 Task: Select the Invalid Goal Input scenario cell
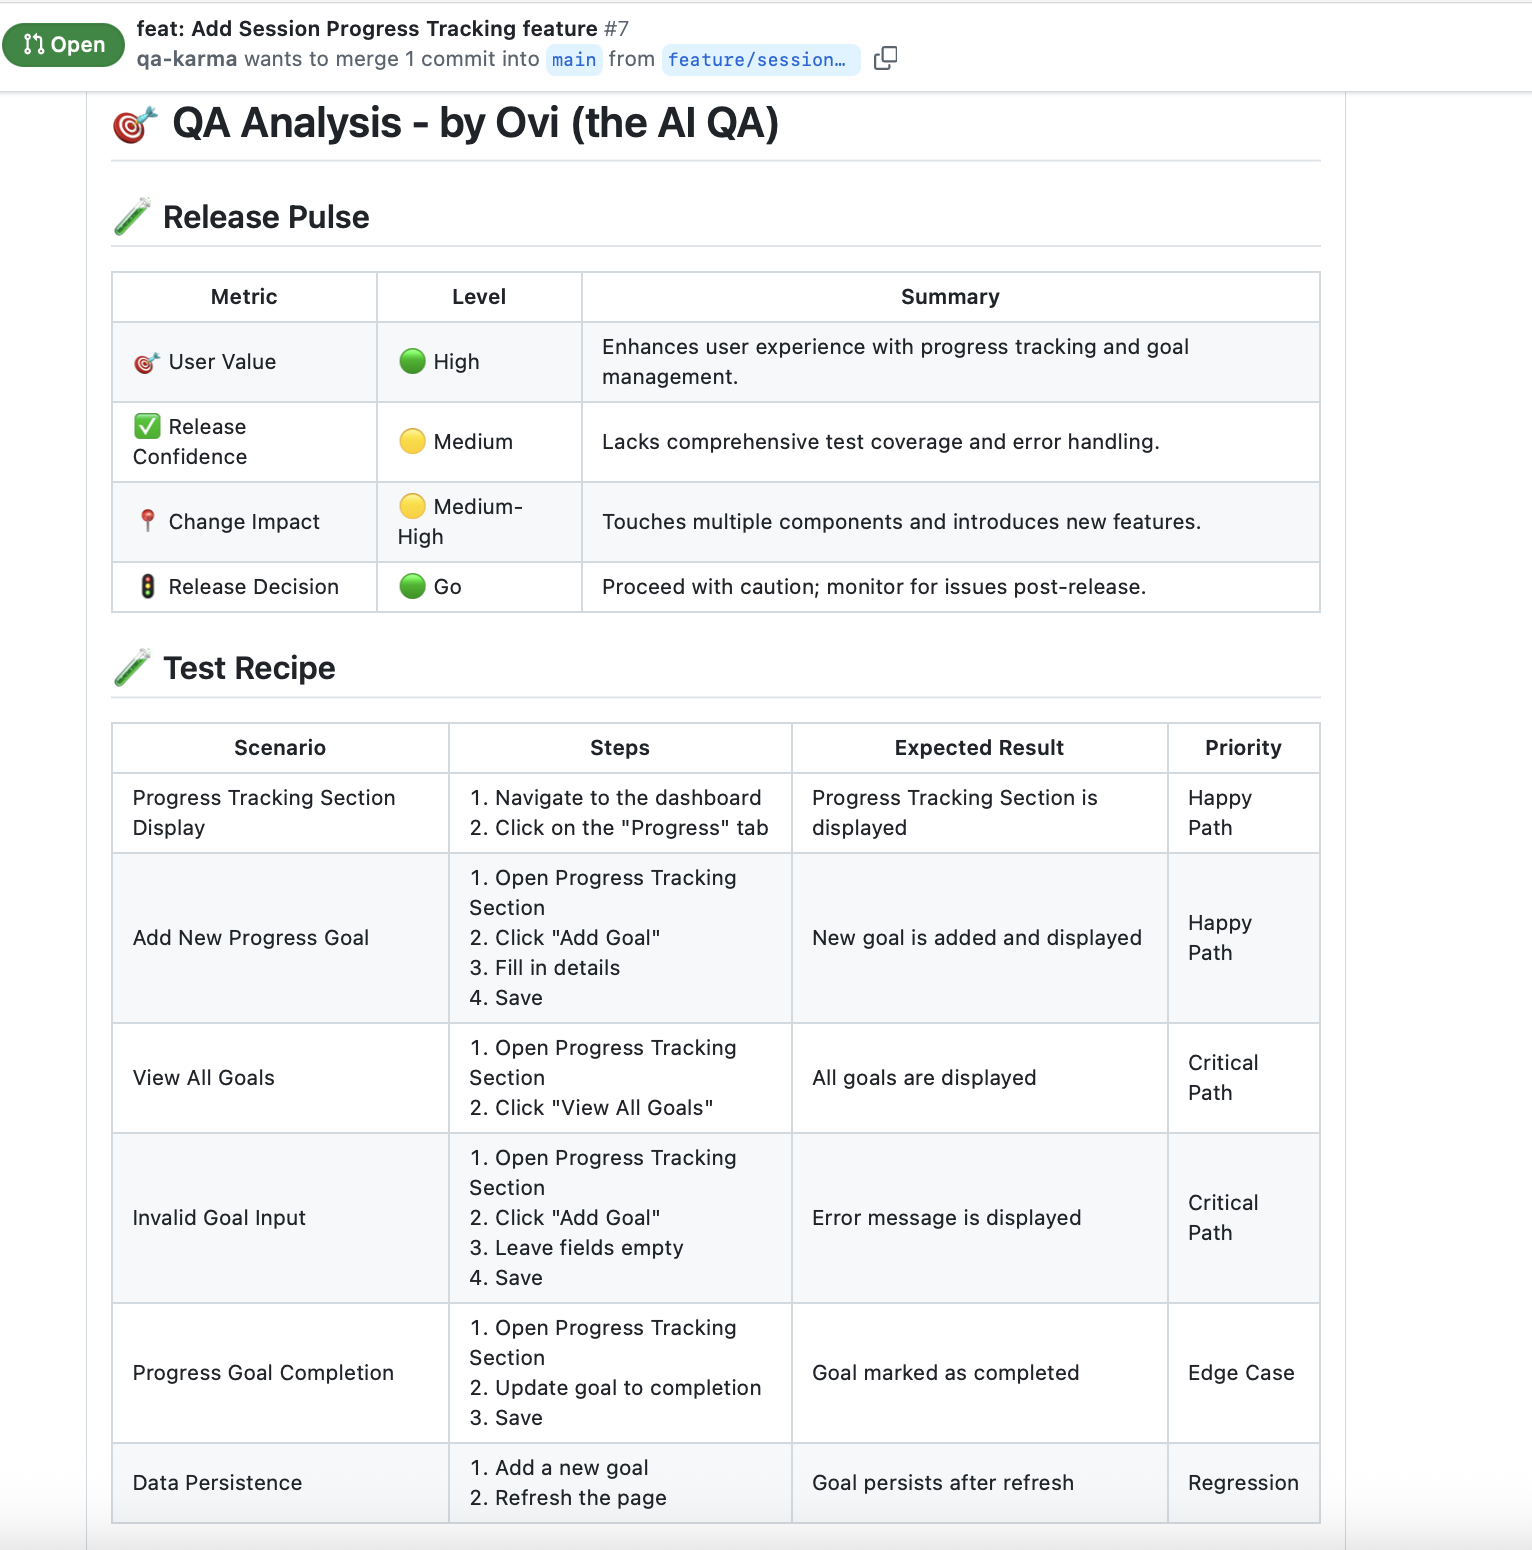219,1218
